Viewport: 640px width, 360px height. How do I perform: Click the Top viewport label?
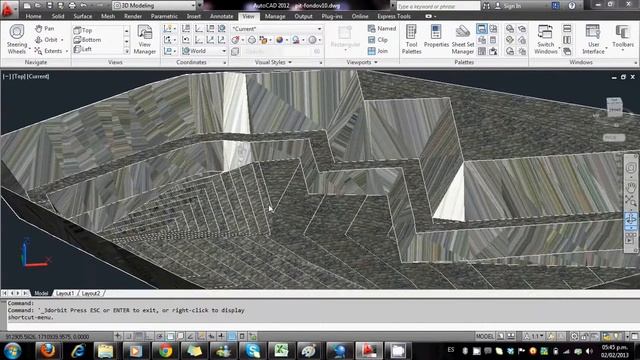pos(19,76)
